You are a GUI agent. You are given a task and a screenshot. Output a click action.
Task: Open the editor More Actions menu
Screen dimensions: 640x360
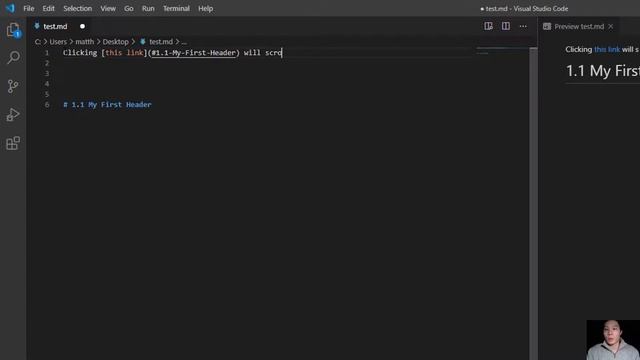tap(523, 26)
